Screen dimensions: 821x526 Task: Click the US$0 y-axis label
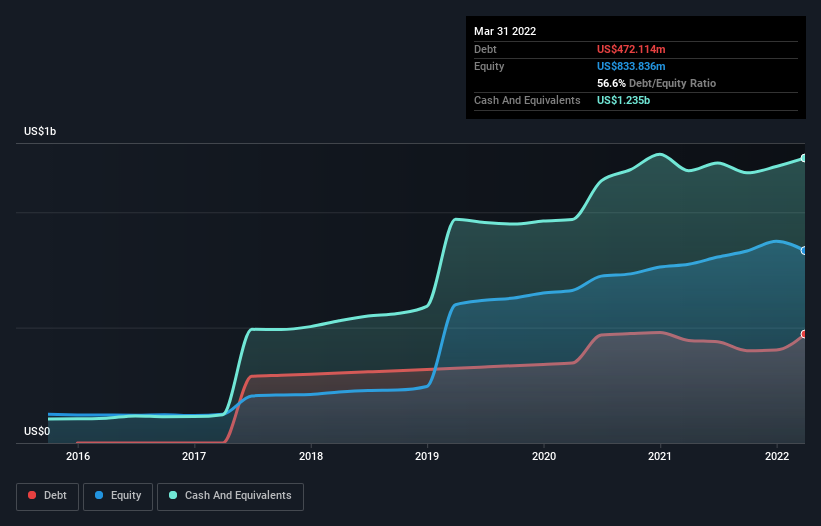(x=37, y=431)
